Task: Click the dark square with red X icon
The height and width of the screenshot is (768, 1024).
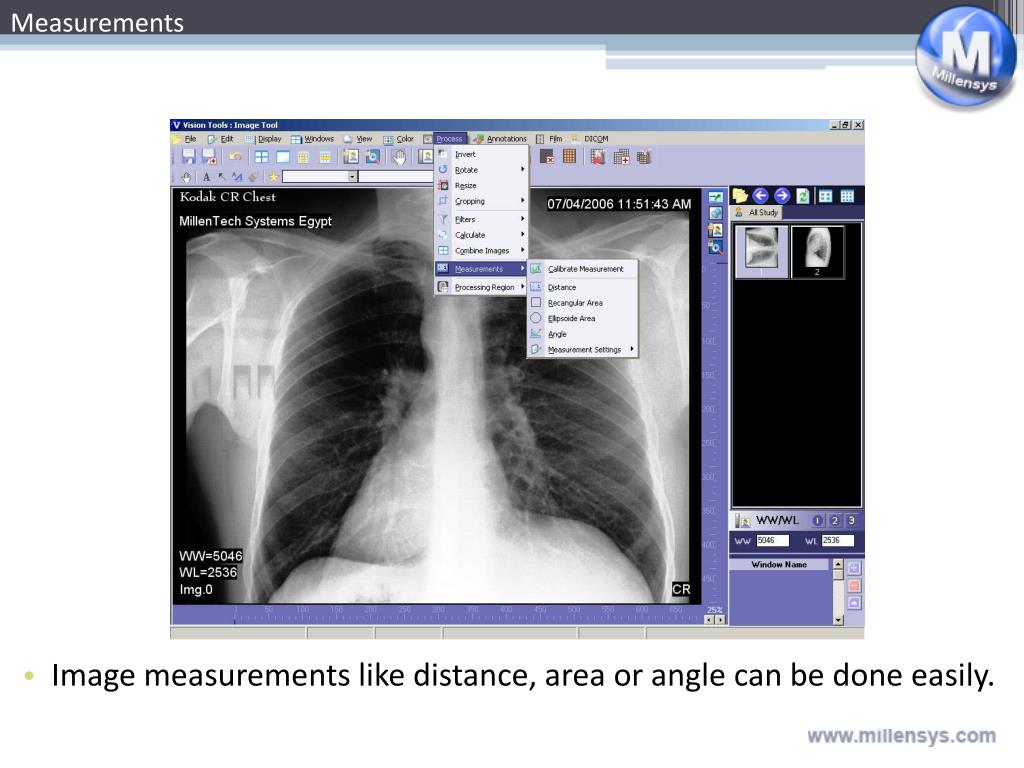Action: tap(547, 157)
